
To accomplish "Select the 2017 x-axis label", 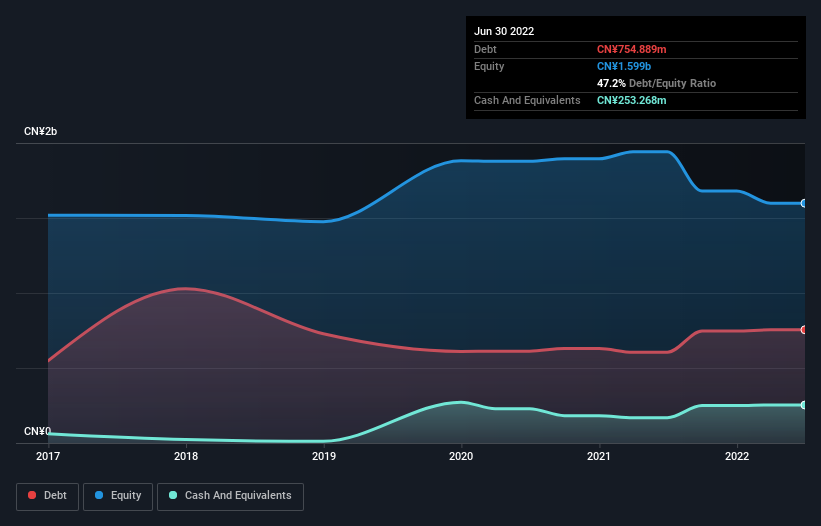I will (x=48, y=456).
